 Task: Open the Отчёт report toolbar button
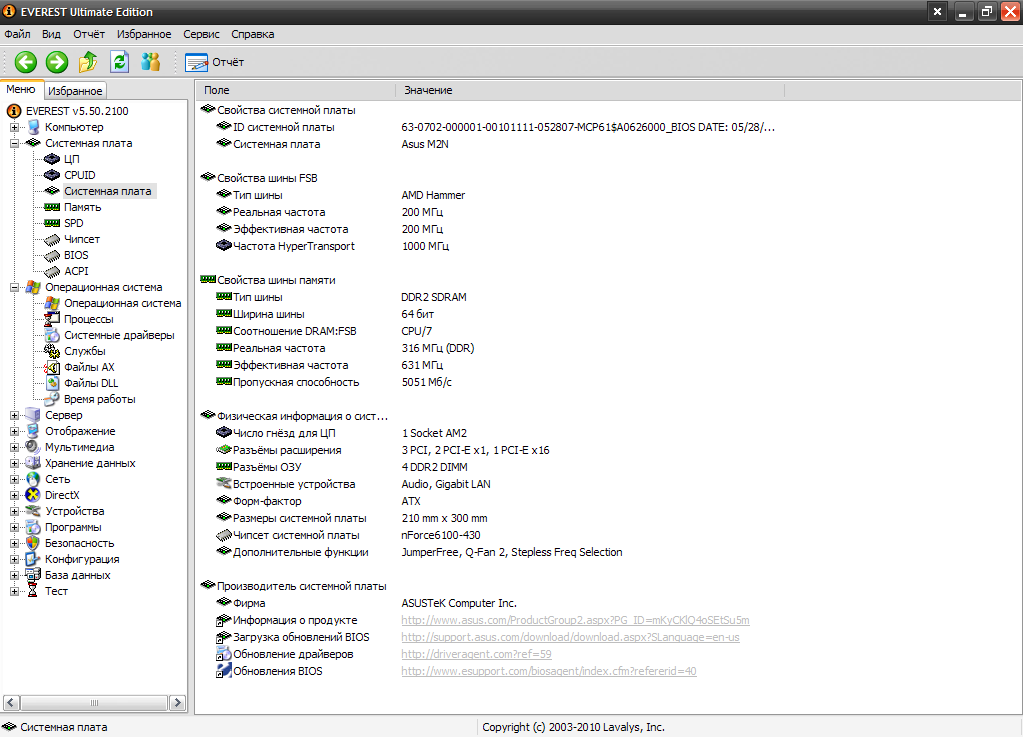pyautogui.click(x=215, y=62)
